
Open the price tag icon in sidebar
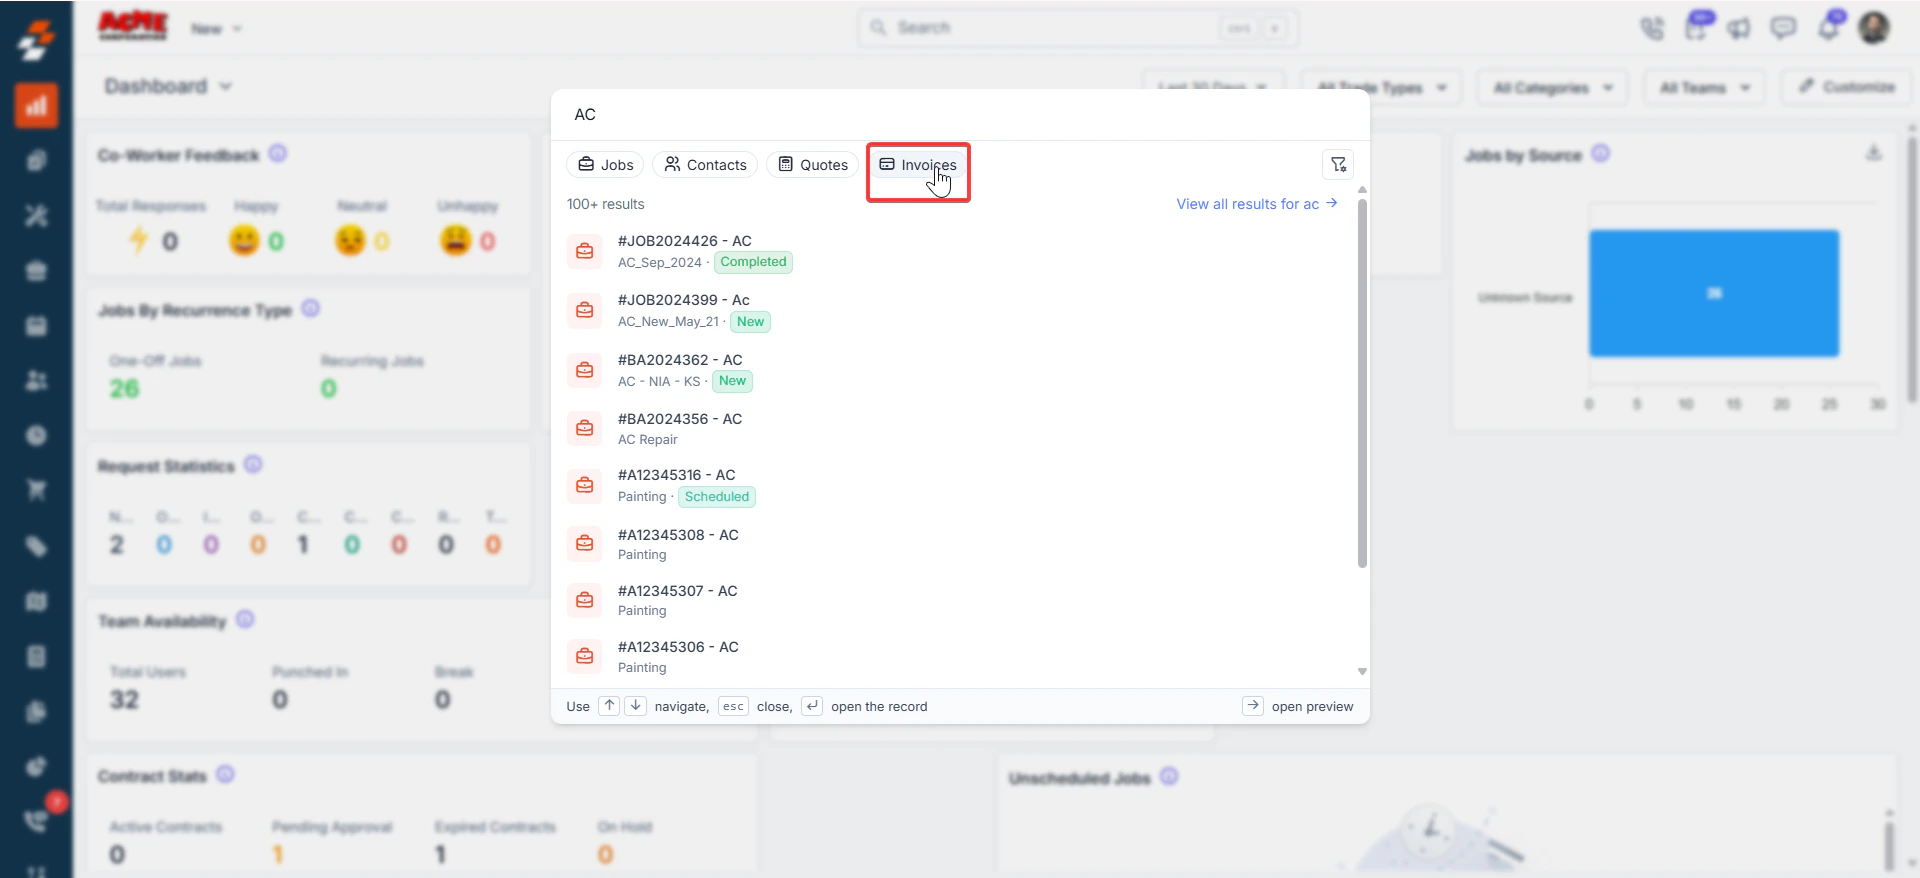[x=36, y=546]
